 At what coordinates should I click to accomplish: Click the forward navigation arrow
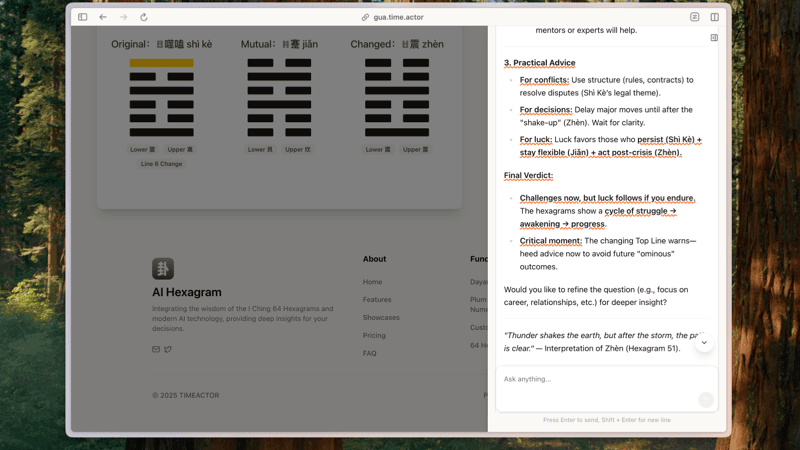pyautogui.click(x=124, y=17)
